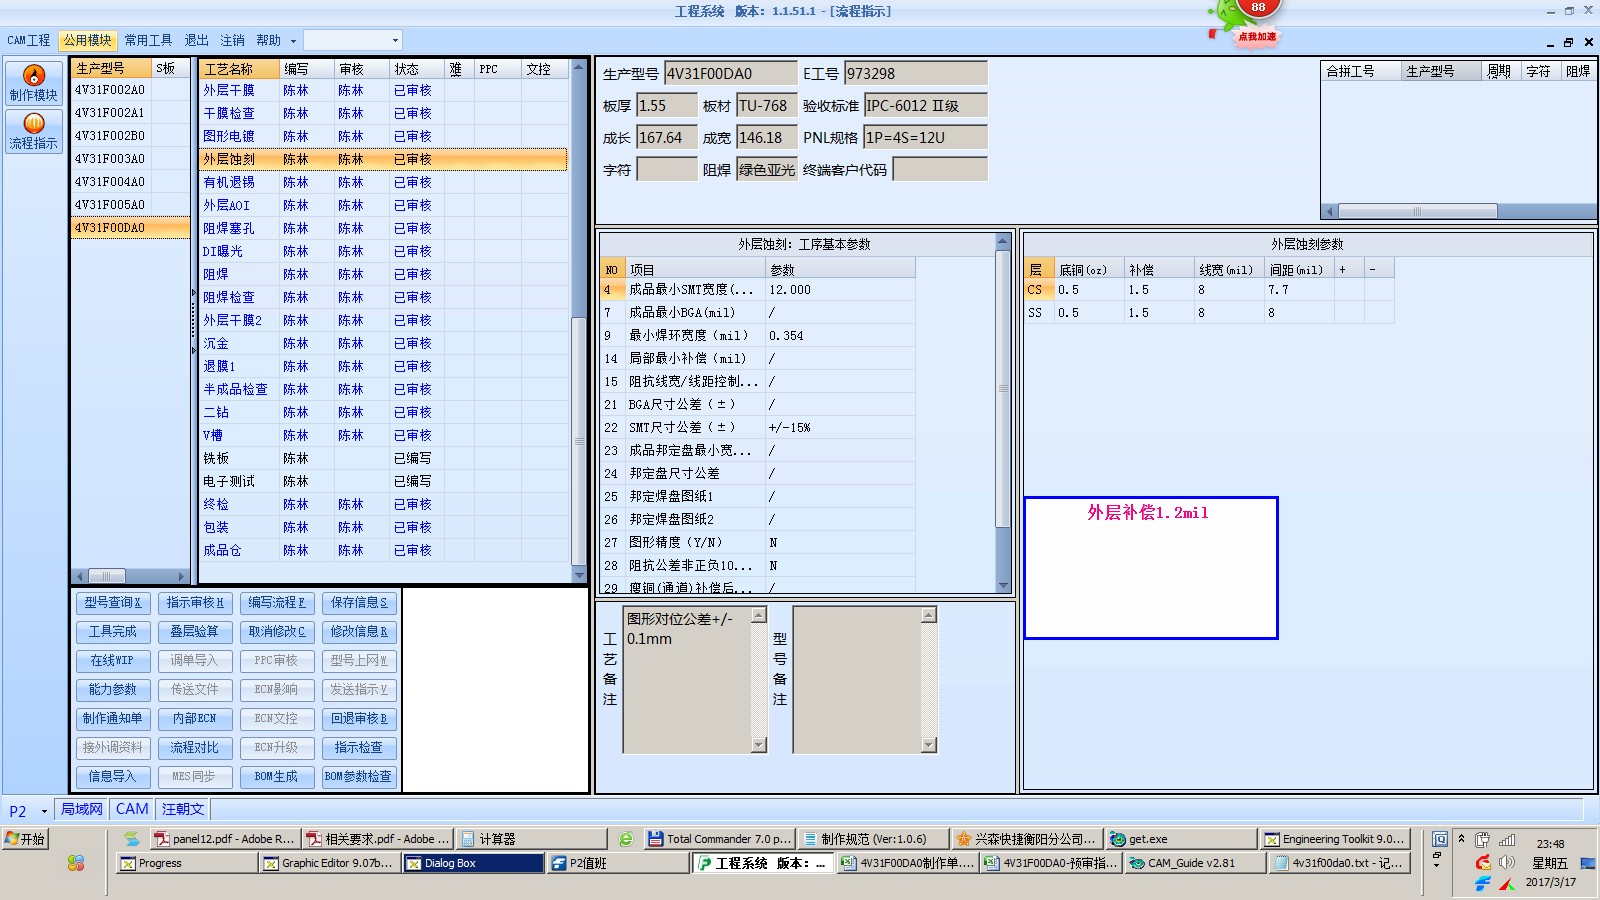Click the 回退审核B button

point(359,719)
